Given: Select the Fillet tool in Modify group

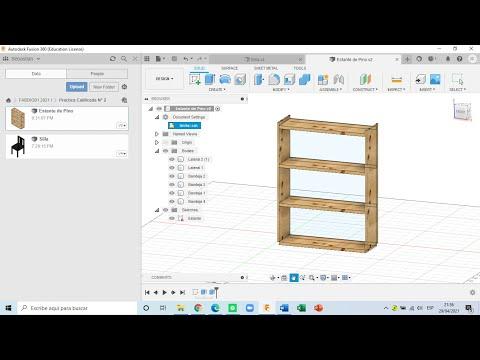Looking at the screenshot, I should pos(274,79).
